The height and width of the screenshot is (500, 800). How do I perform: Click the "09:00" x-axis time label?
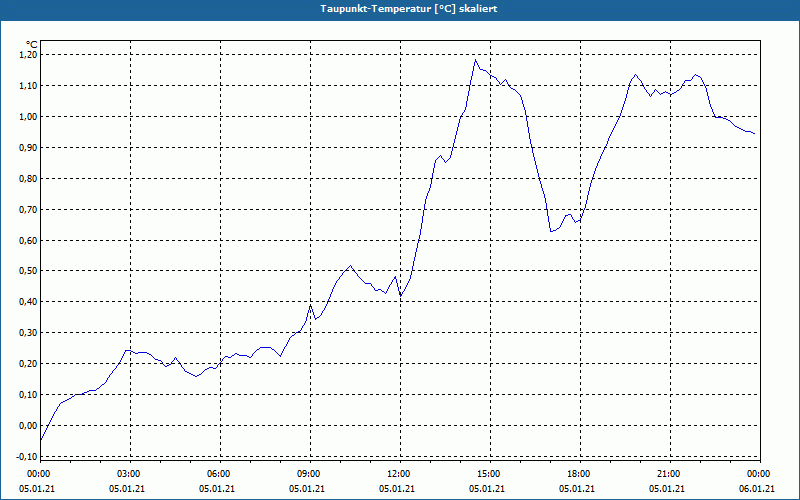pyautogui.click(x=307, y=474)
